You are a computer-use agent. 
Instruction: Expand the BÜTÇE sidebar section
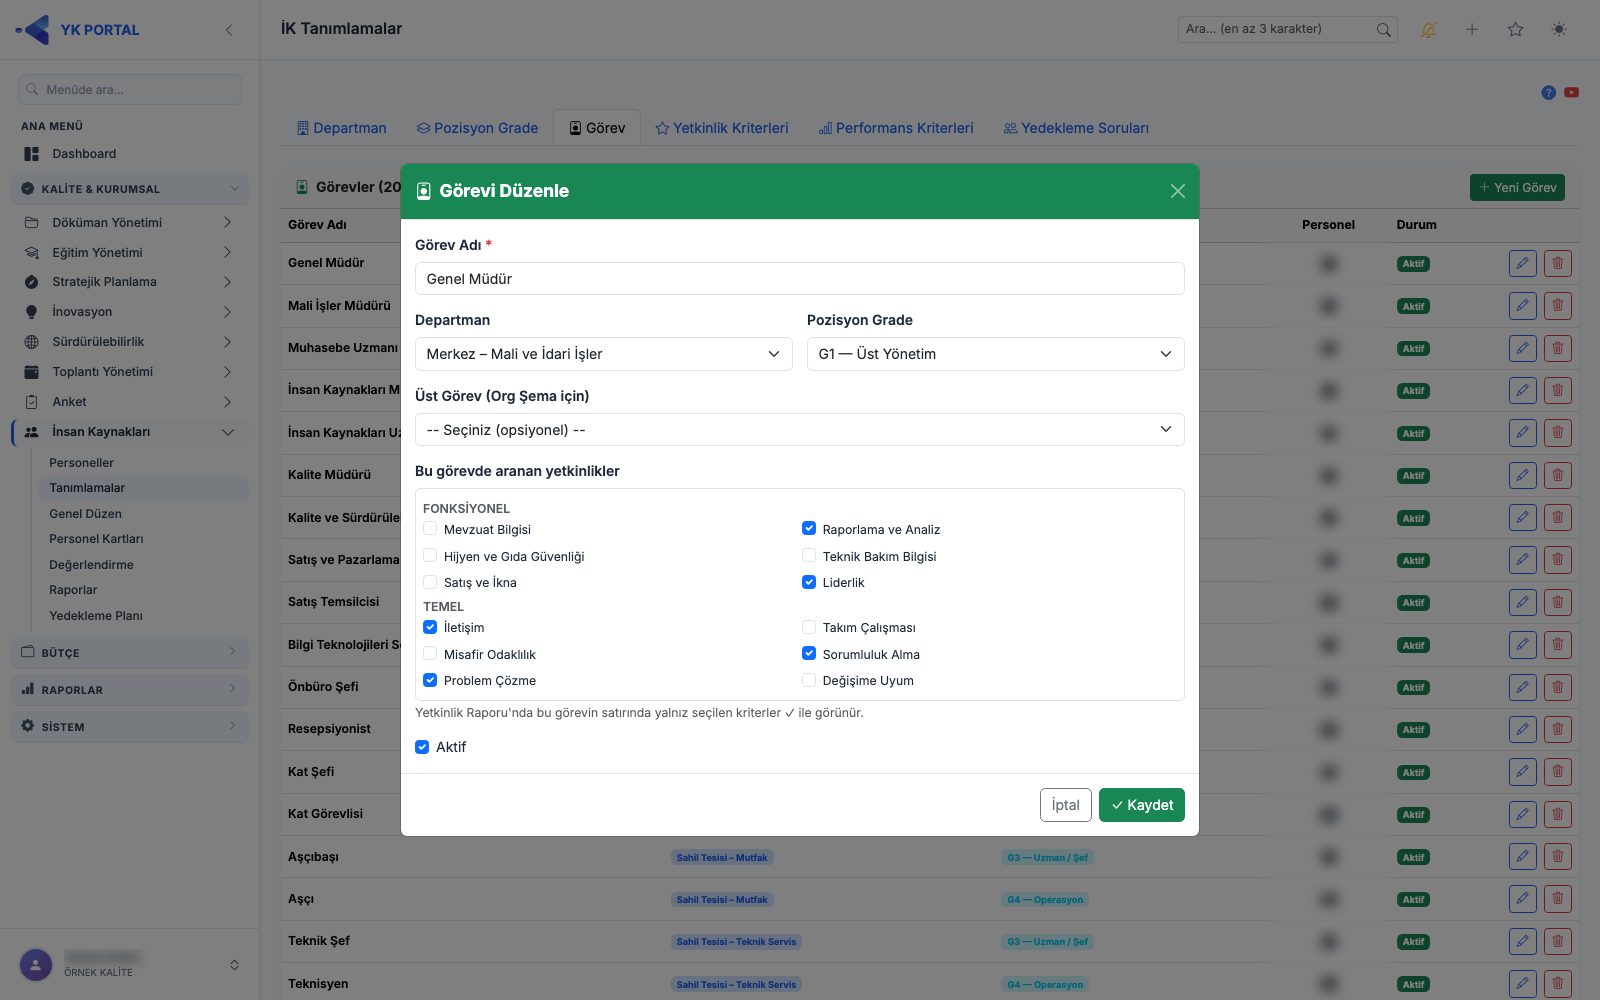[132, 652]
